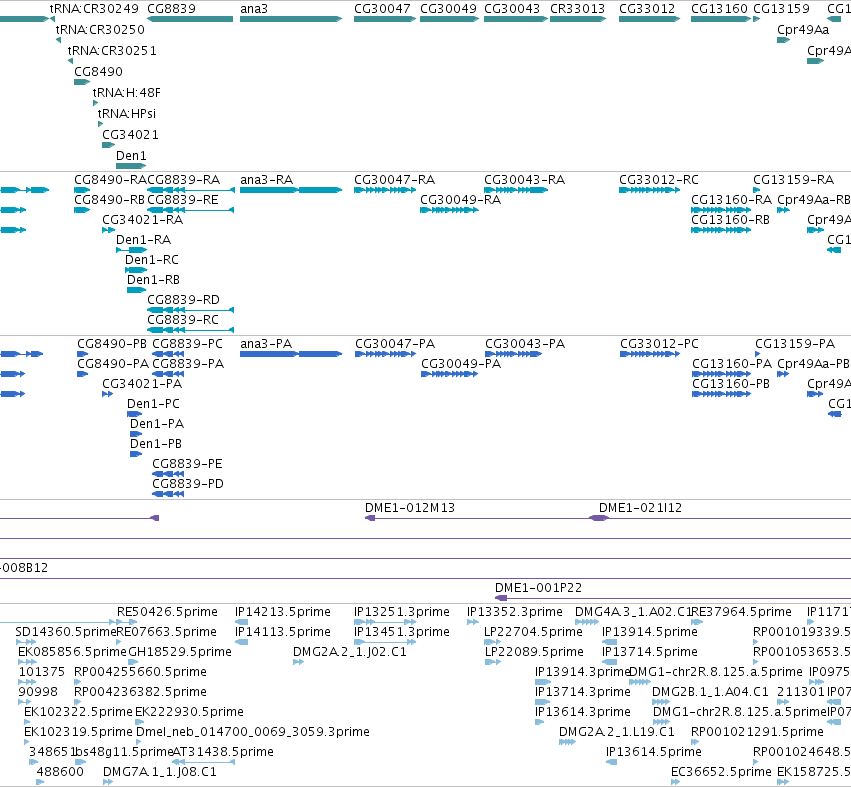Click the SD14360.5prime EST label
Screen dimensions: 851x787
(x=66, y=632)
